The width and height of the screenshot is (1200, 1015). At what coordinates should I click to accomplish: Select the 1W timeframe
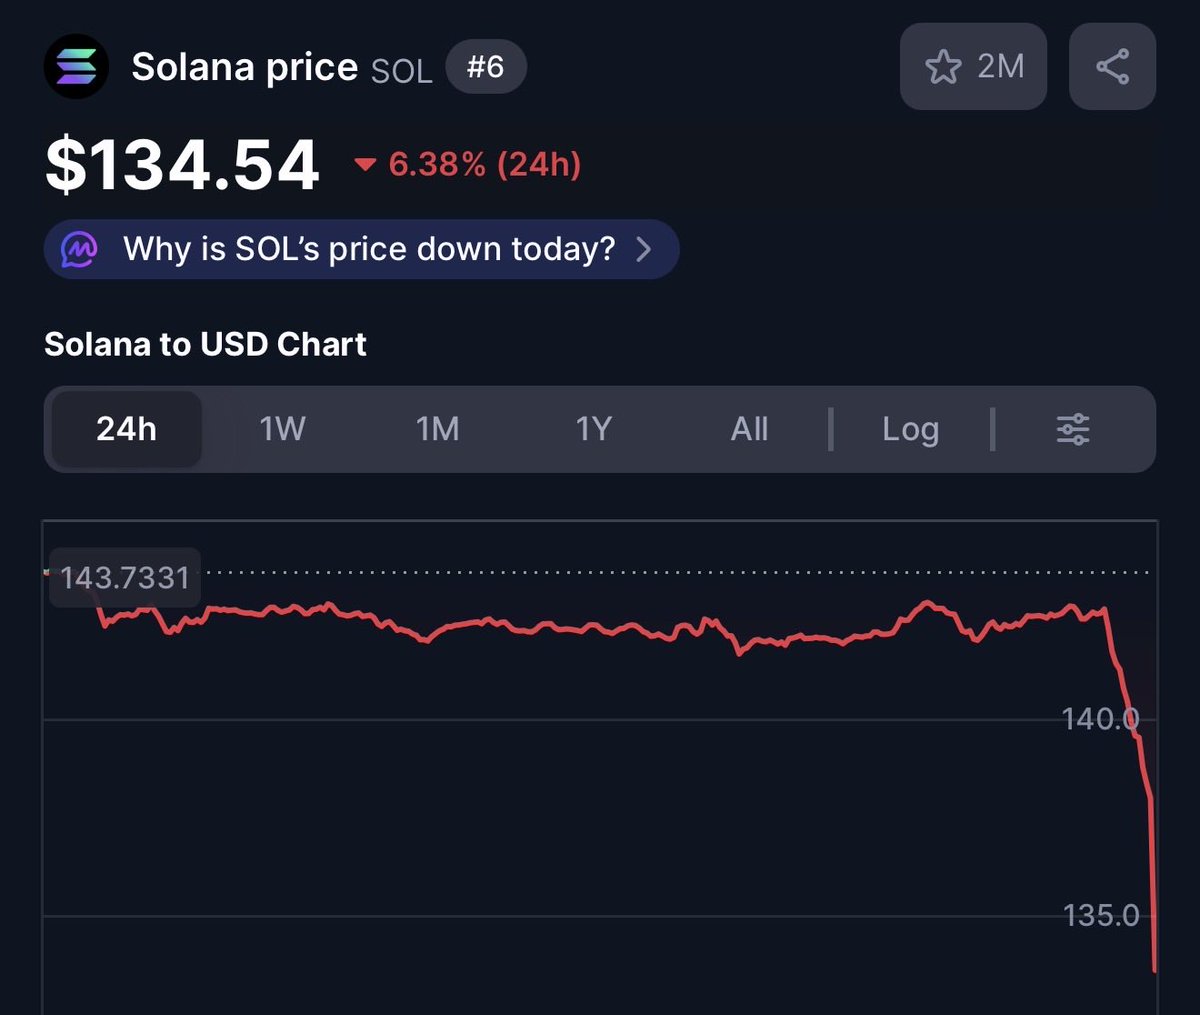click(x=281, y=429)
